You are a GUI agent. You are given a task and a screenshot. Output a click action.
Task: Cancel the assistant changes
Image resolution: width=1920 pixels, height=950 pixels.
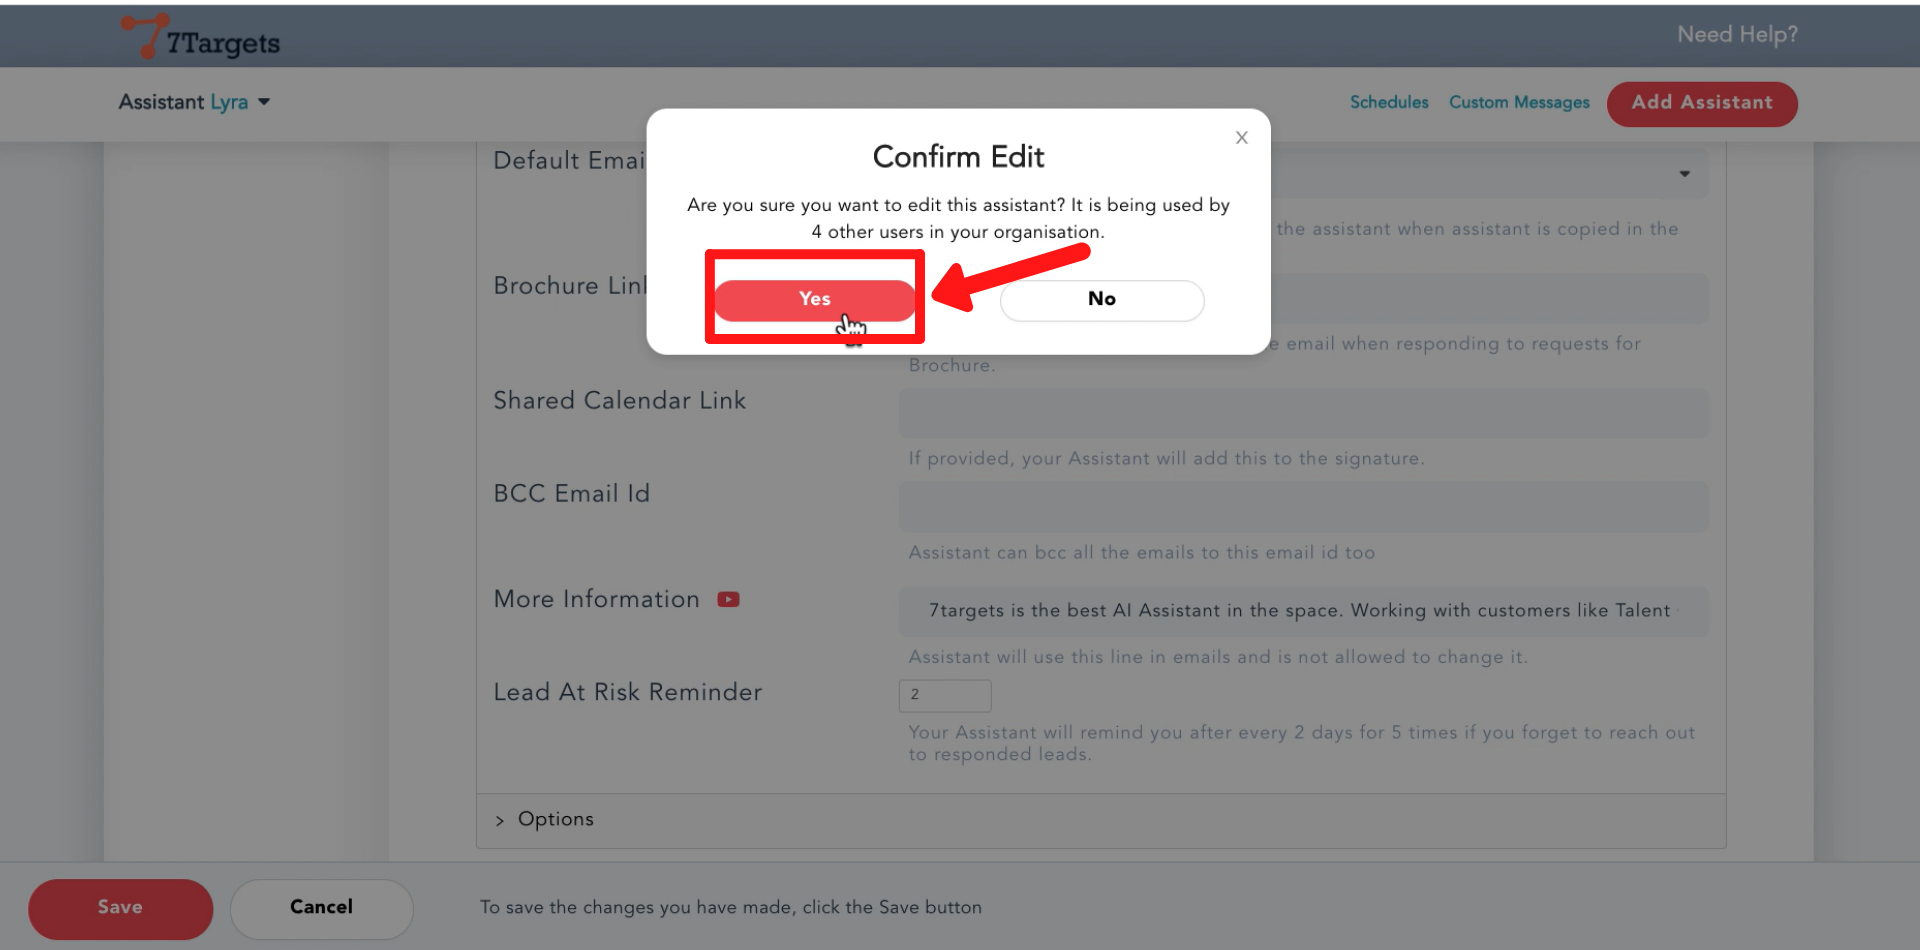pos(321,907)
